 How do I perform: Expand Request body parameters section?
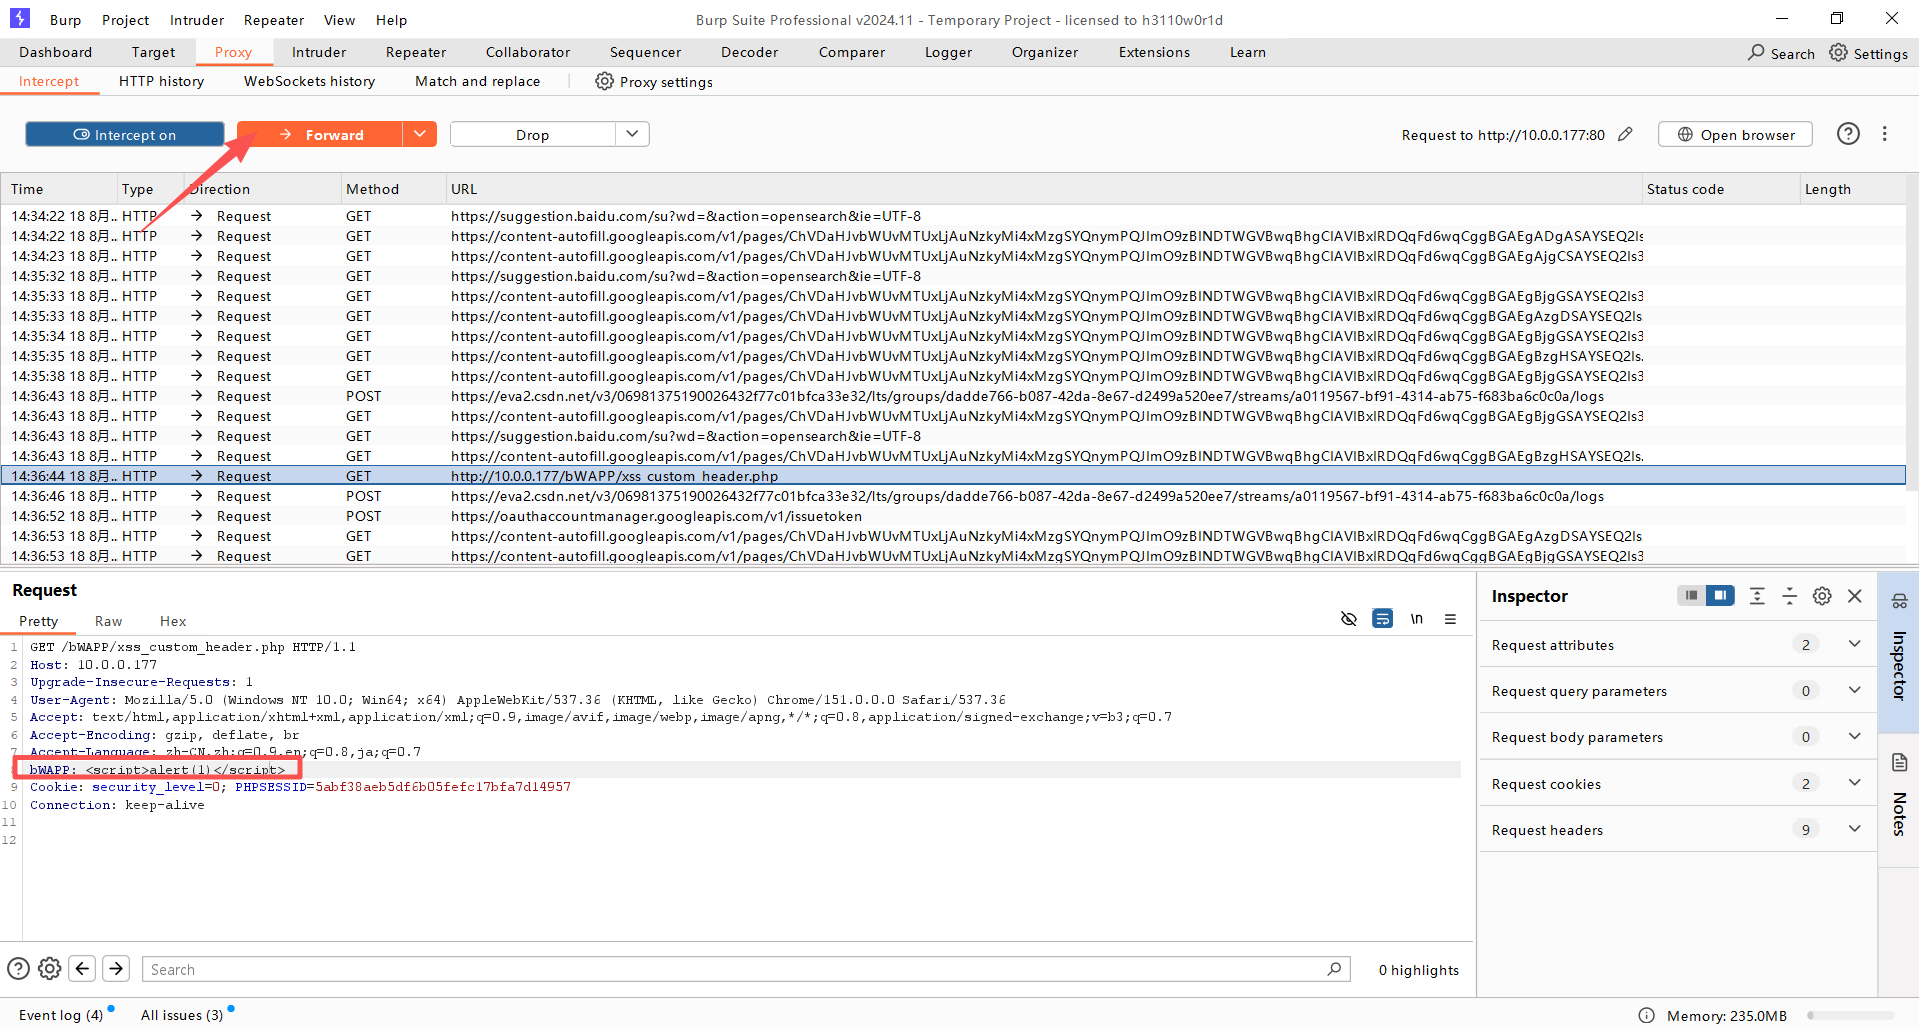[1854, 736]
